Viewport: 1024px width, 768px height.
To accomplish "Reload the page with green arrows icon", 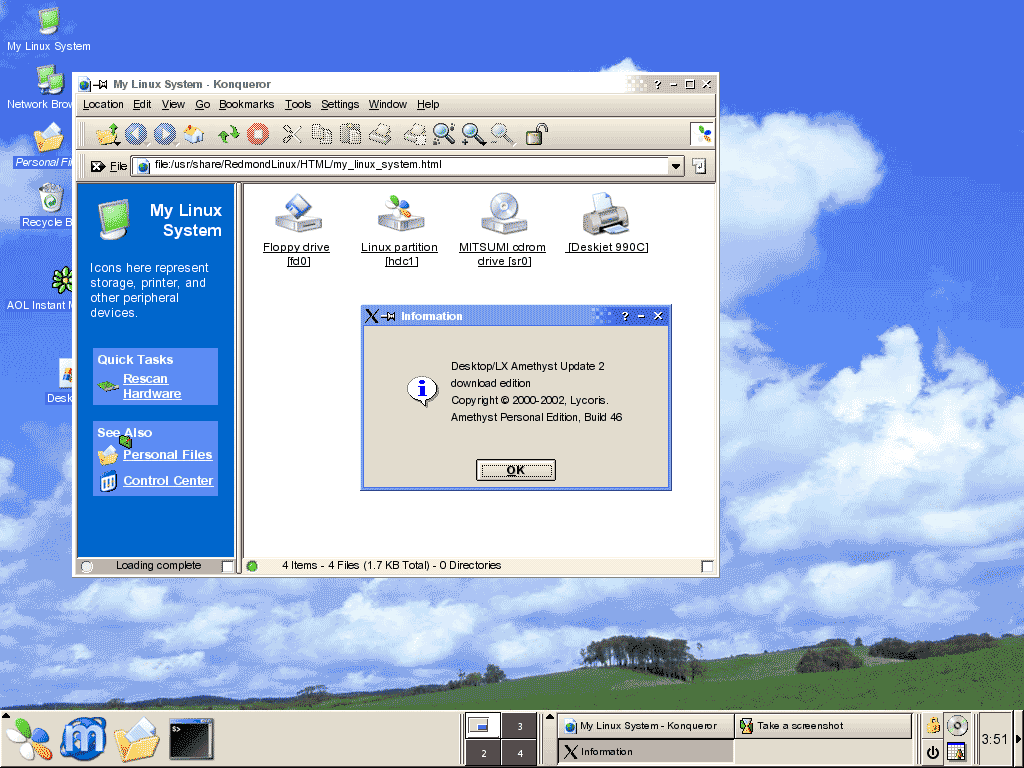I will tap(229, 135).
